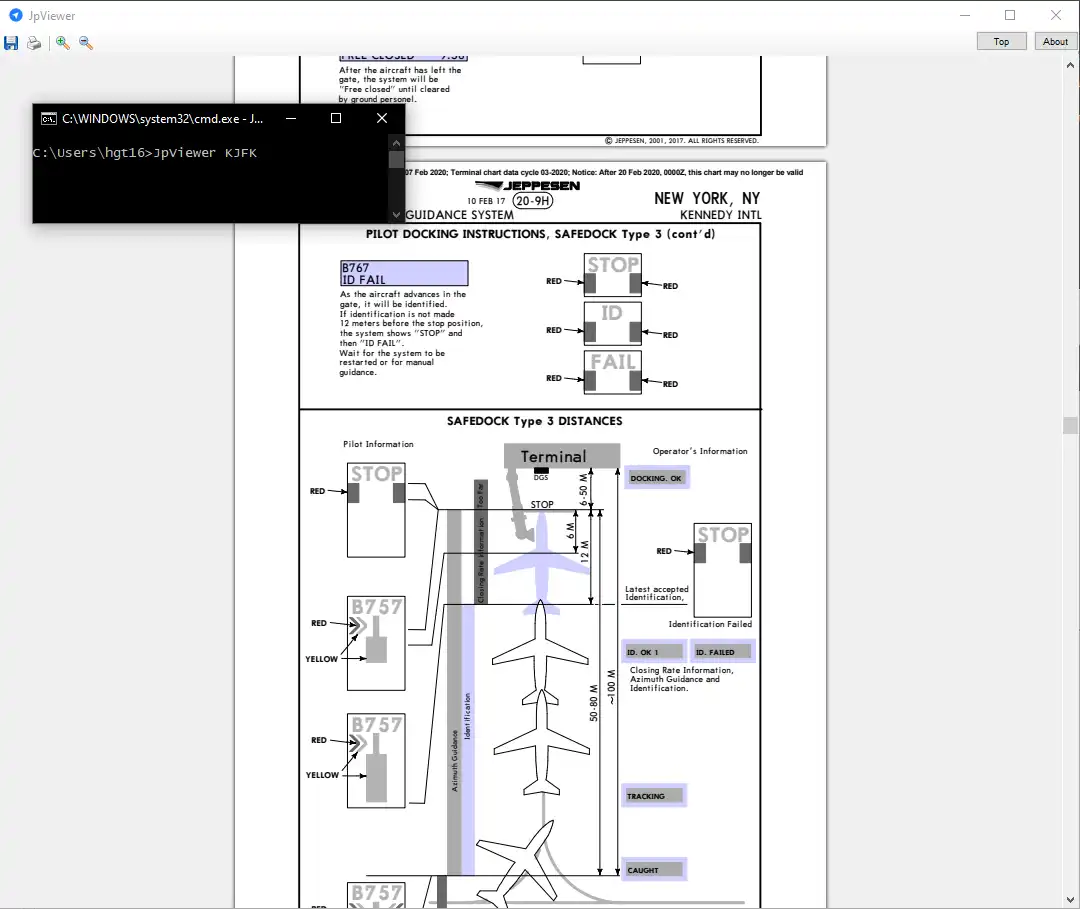This screenshot has width=1080, height=909.
Task: Click cmd window scrollbar down arrow
Action: point(396,215)
